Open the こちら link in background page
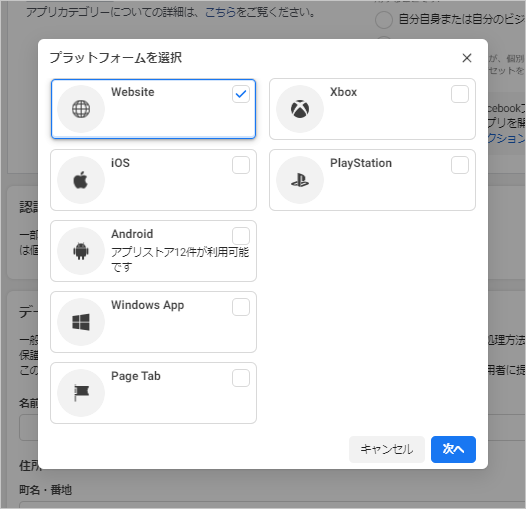 220,12
